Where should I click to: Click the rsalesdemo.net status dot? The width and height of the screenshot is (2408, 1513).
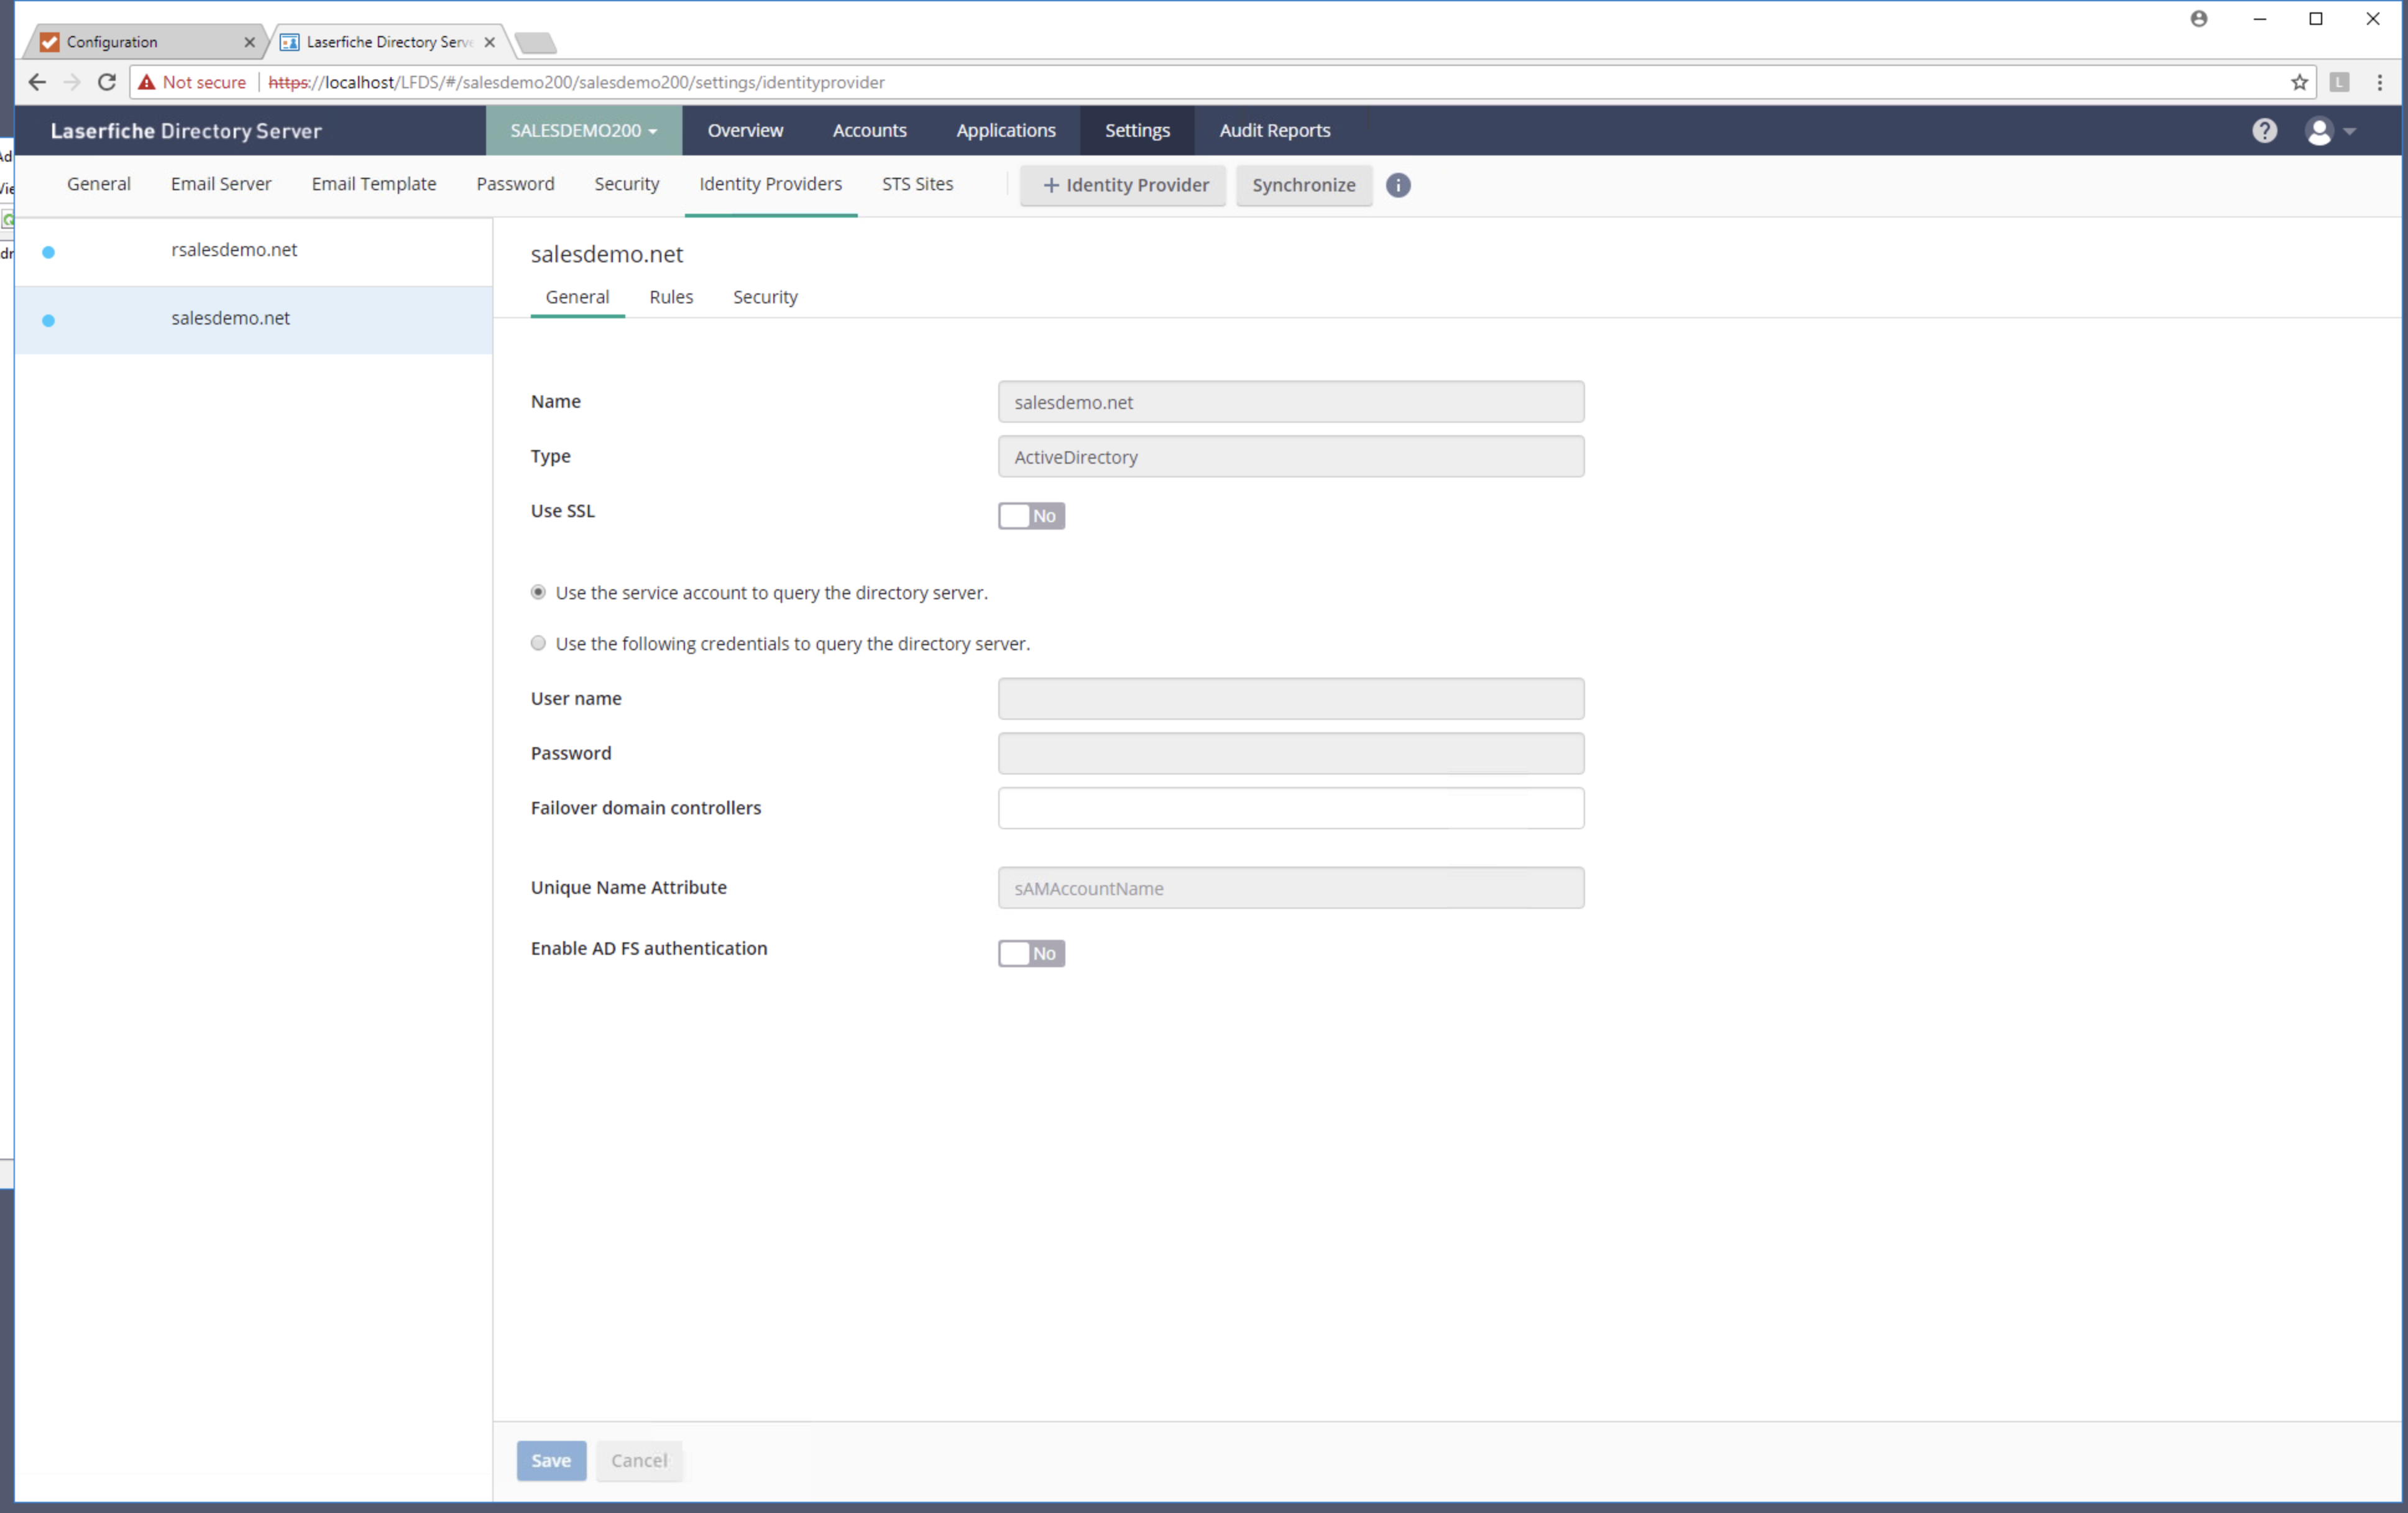[x=48, y=252]
